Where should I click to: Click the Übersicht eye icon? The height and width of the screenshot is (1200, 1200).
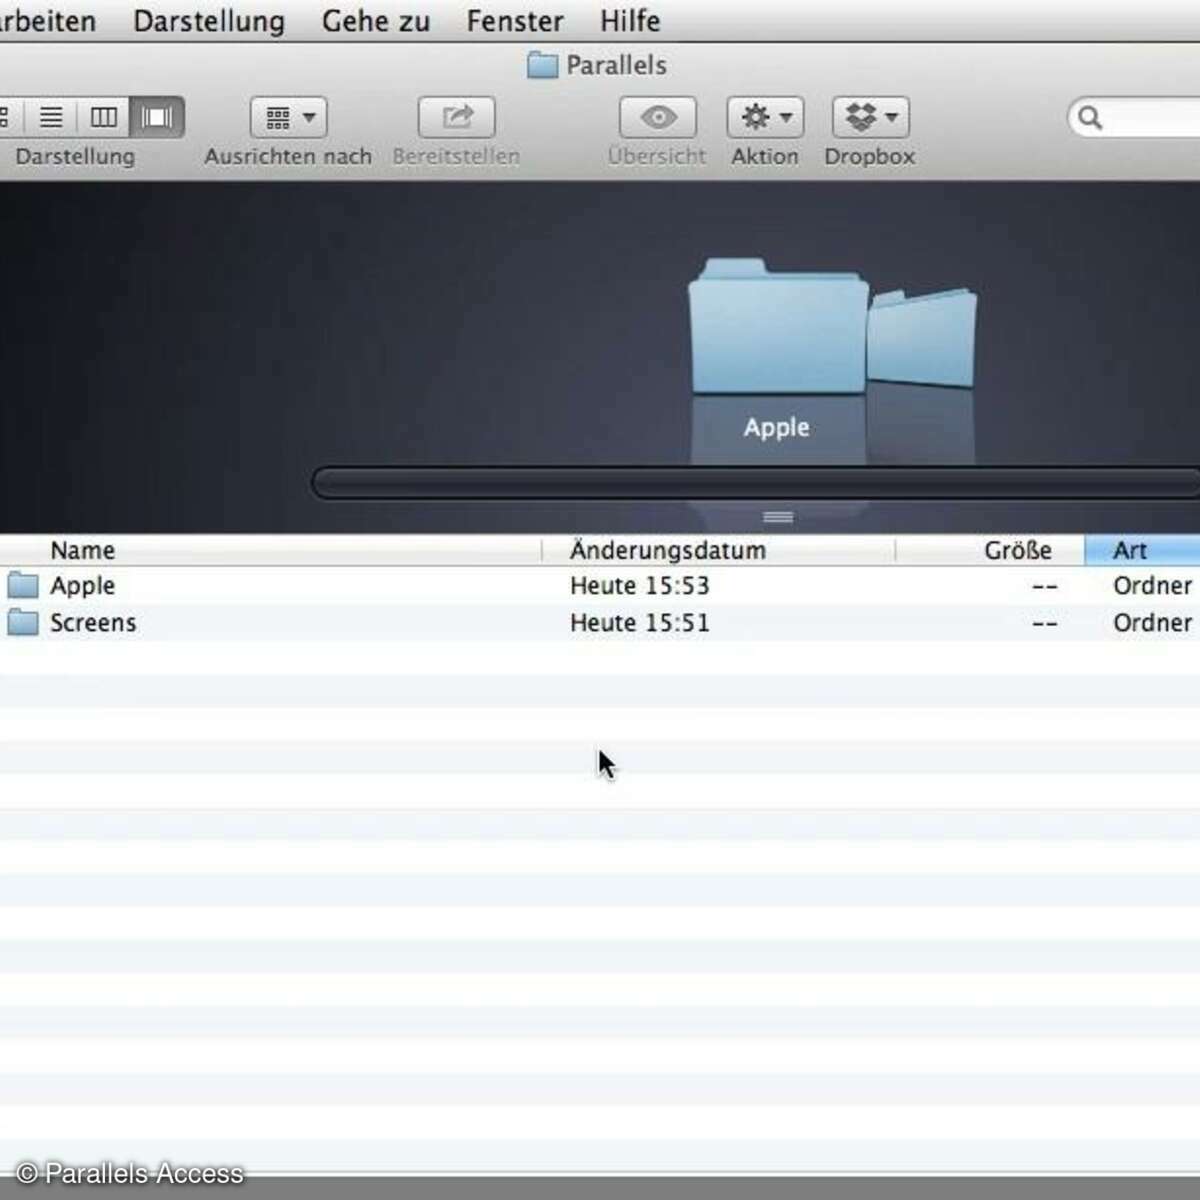pyautogui.click(x=657, y=118)
